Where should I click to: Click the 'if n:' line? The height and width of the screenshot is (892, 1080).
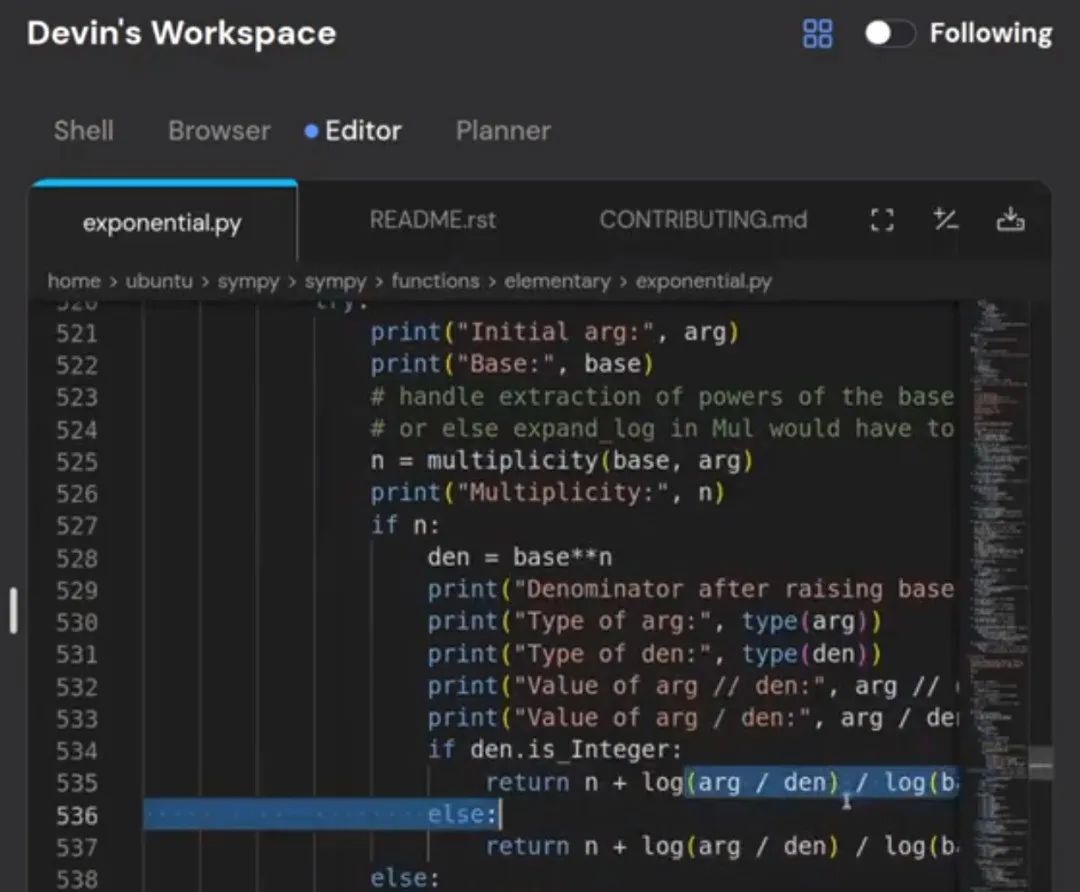point(405,525)
